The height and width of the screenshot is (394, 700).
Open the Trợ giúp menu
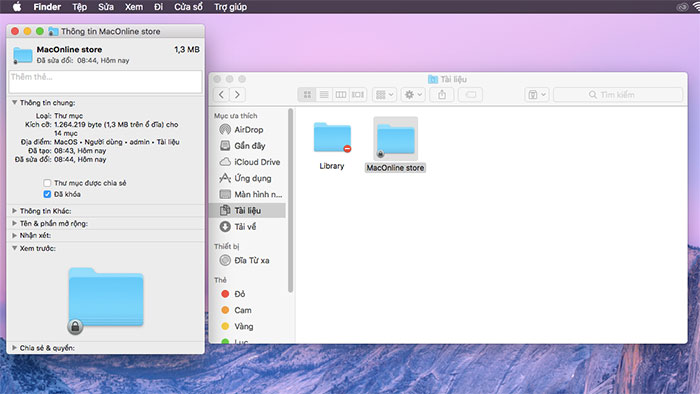pyautogui.click(x=230, y=7)
